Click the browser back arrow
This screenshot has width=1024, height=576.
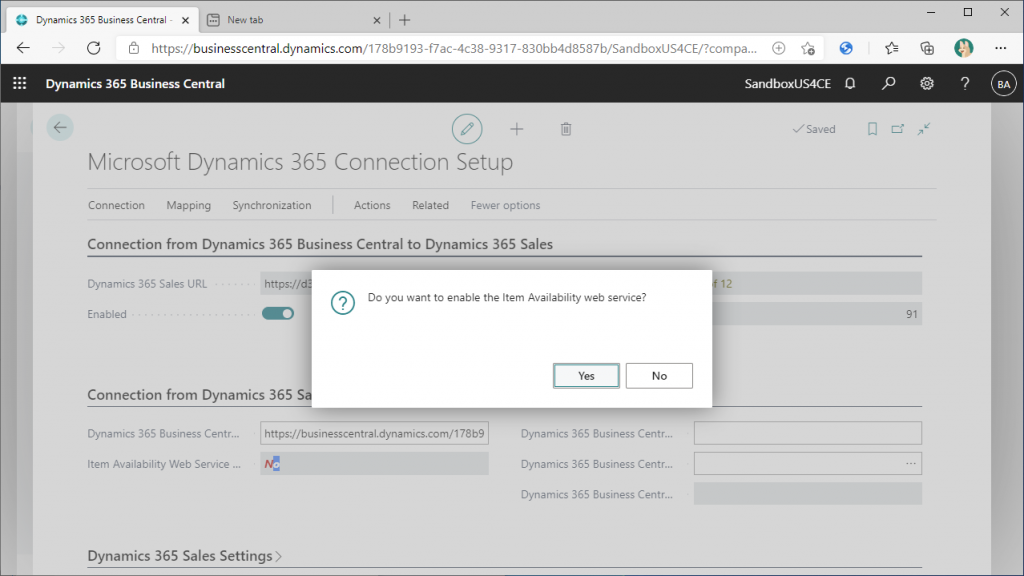click(x=24, y=48)
